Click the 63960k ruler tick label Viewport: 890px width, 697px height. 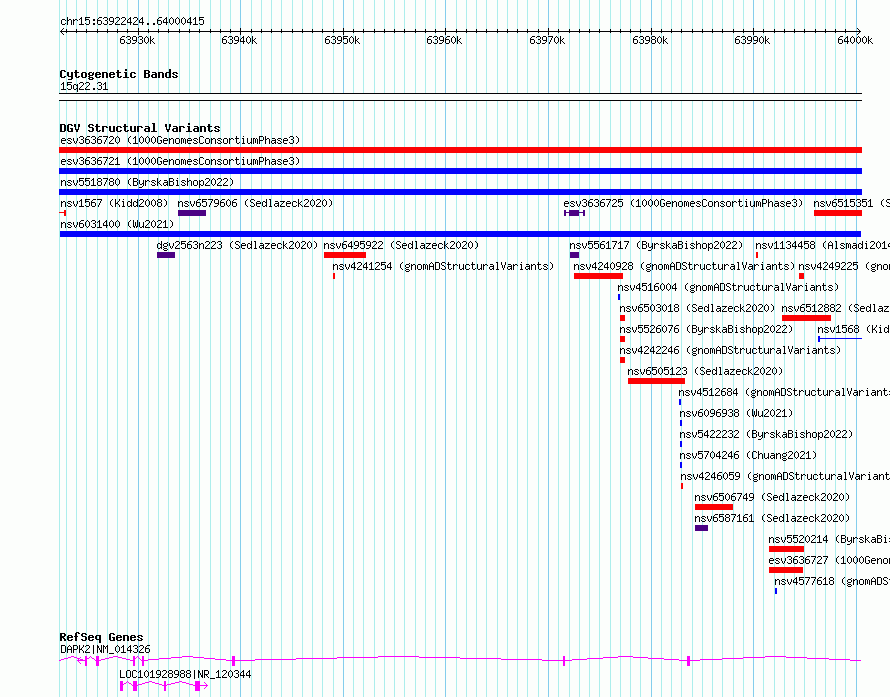tap(444, 40)
